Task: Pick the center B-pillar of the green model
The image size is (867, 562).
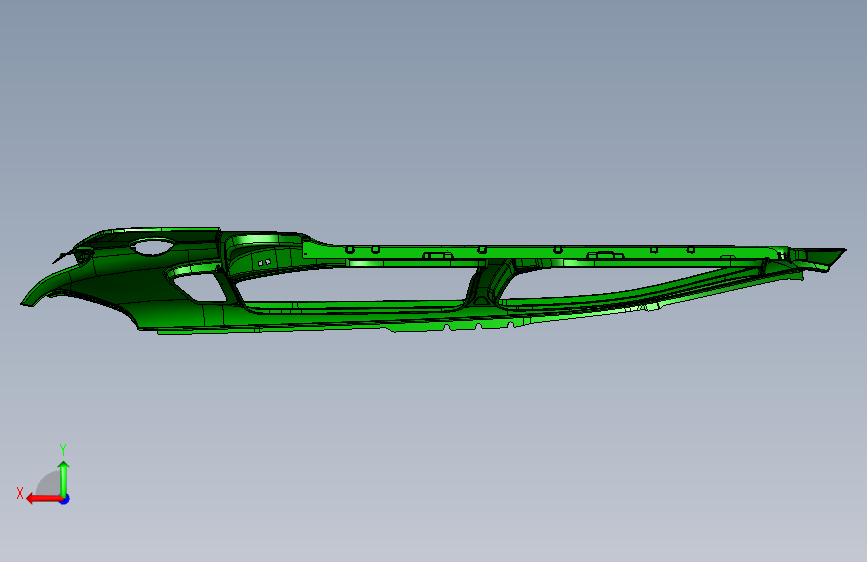Action: (488, 283)
